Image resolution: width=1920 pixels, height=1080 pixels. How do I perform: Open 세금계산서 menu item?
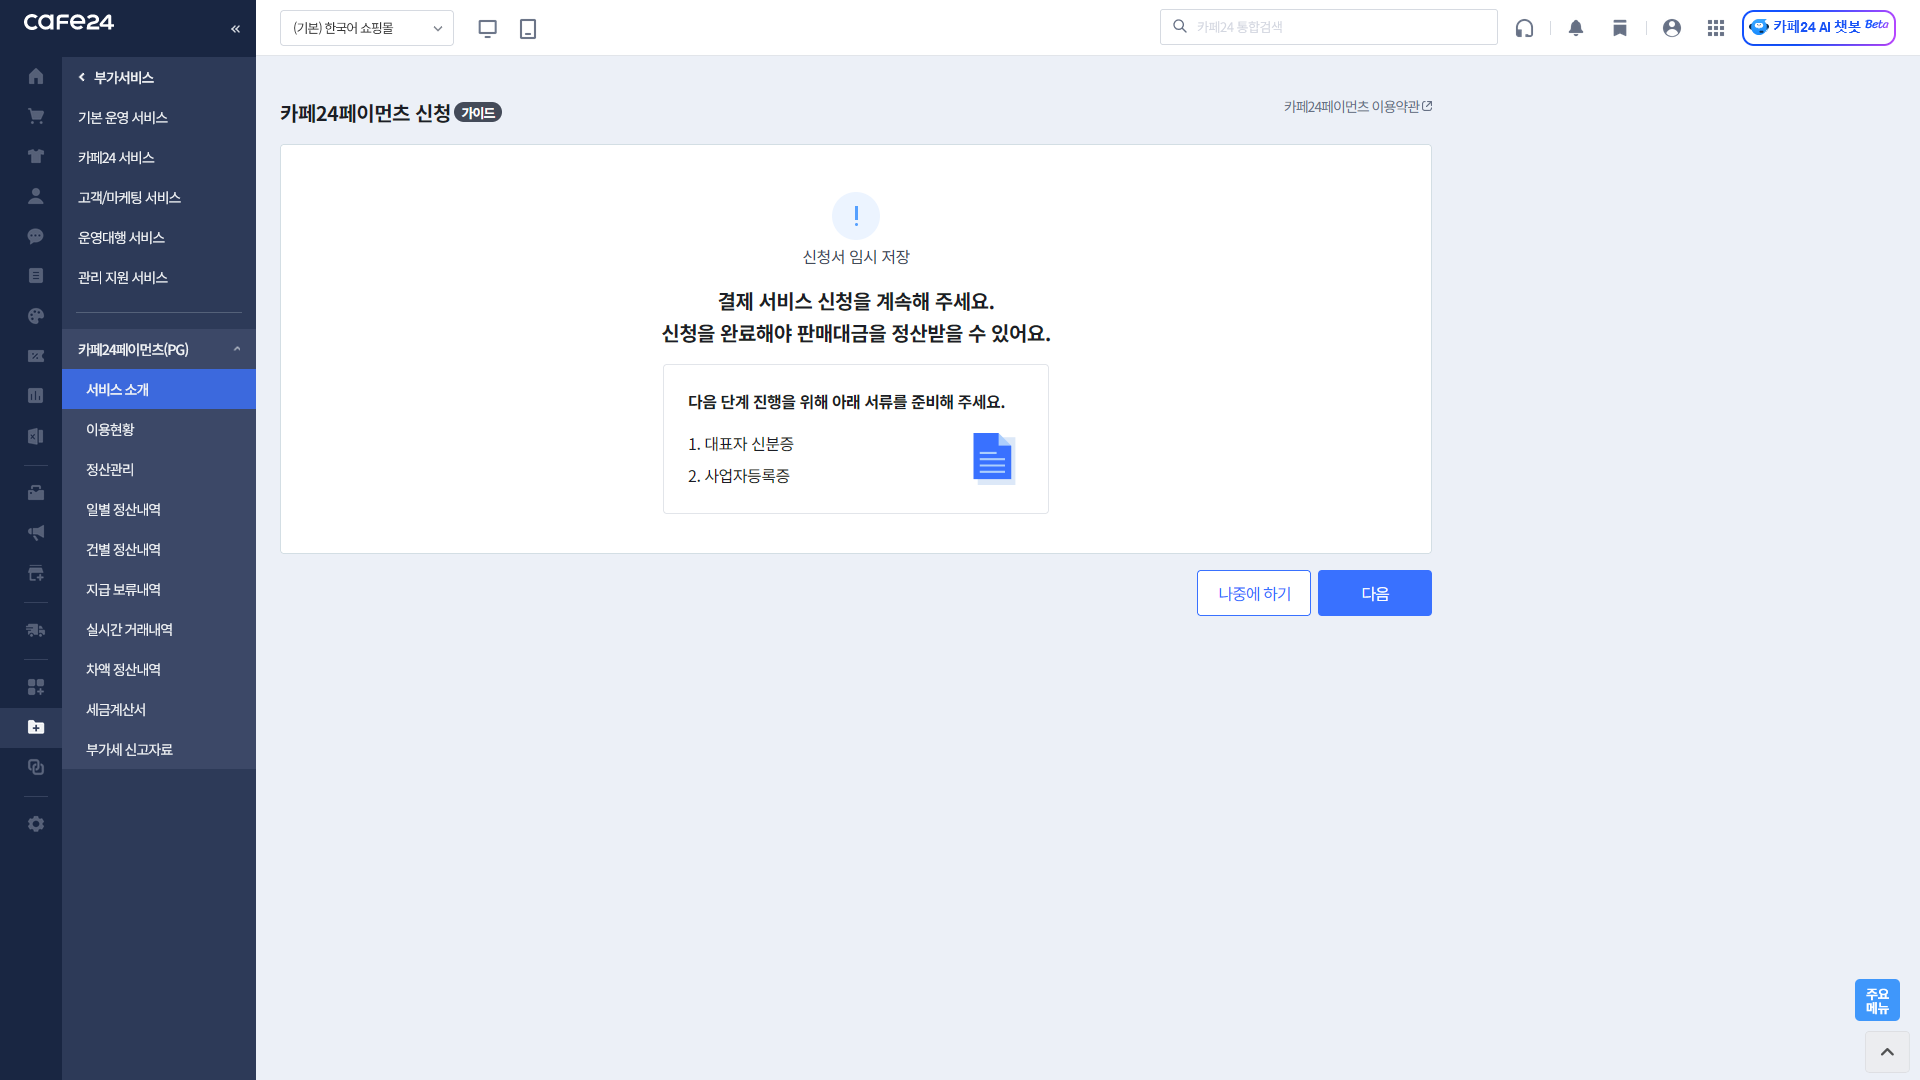116,709
